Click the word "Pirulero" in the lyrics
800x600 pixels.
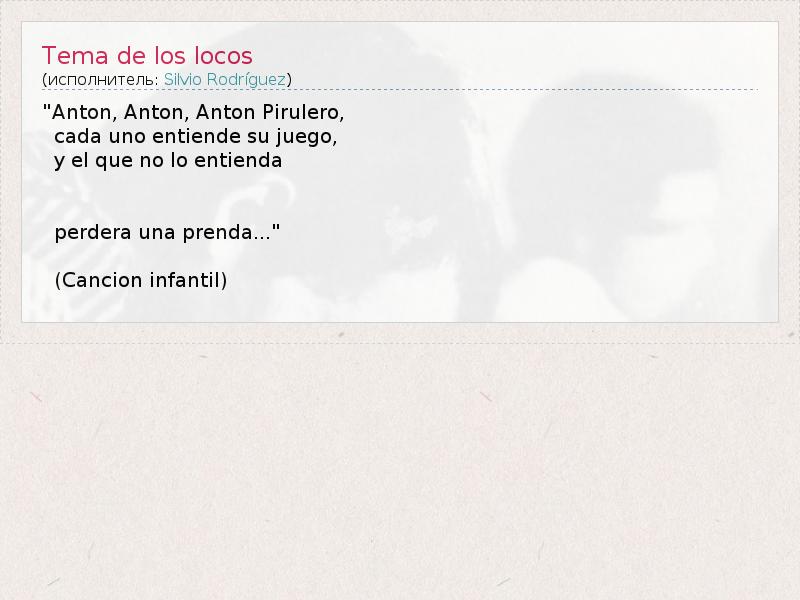point(302,112)
